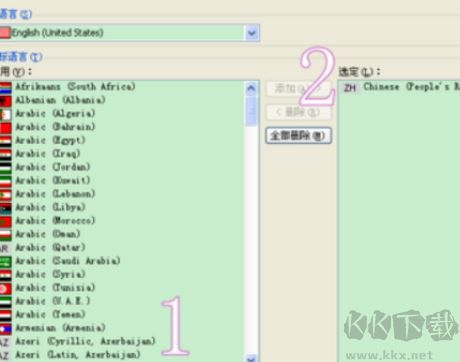Select Arabic (Bahrain) in the list
Image resolution: width=460 pixels, height=362 pixels.
[x=55, y=127]
